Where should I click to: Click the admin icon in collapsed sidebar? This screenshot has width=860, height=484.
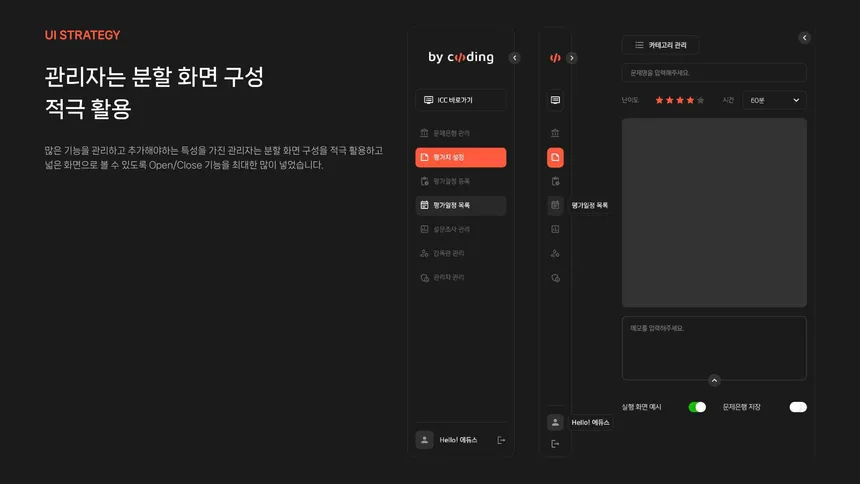[x=555, y=278]
